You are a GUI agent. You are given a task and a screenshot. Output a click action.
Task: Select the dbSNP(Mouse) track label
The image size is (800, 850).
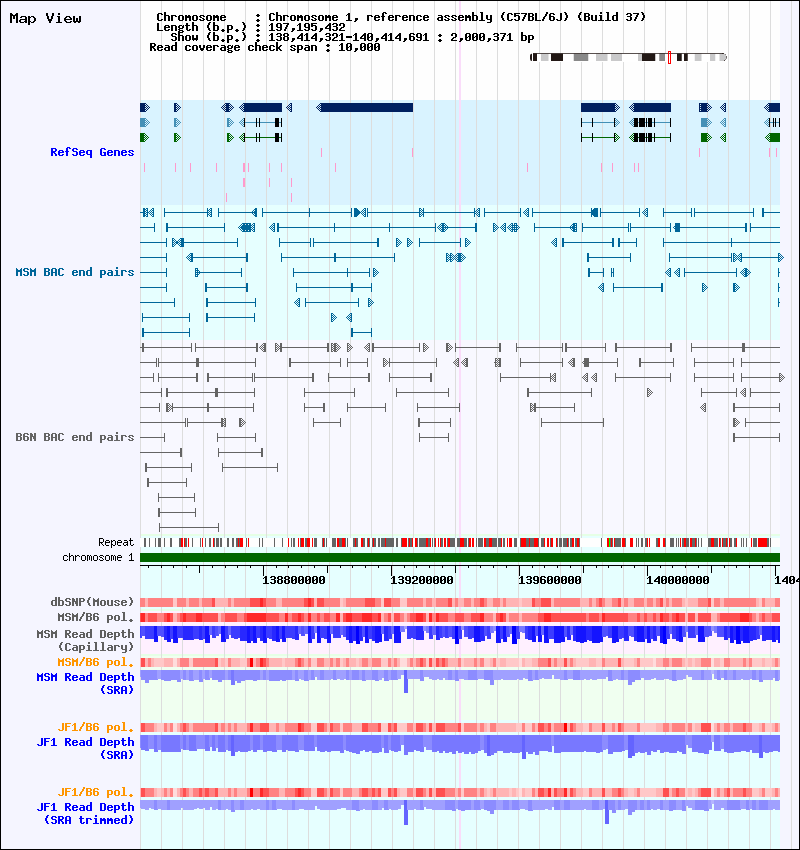92,602
